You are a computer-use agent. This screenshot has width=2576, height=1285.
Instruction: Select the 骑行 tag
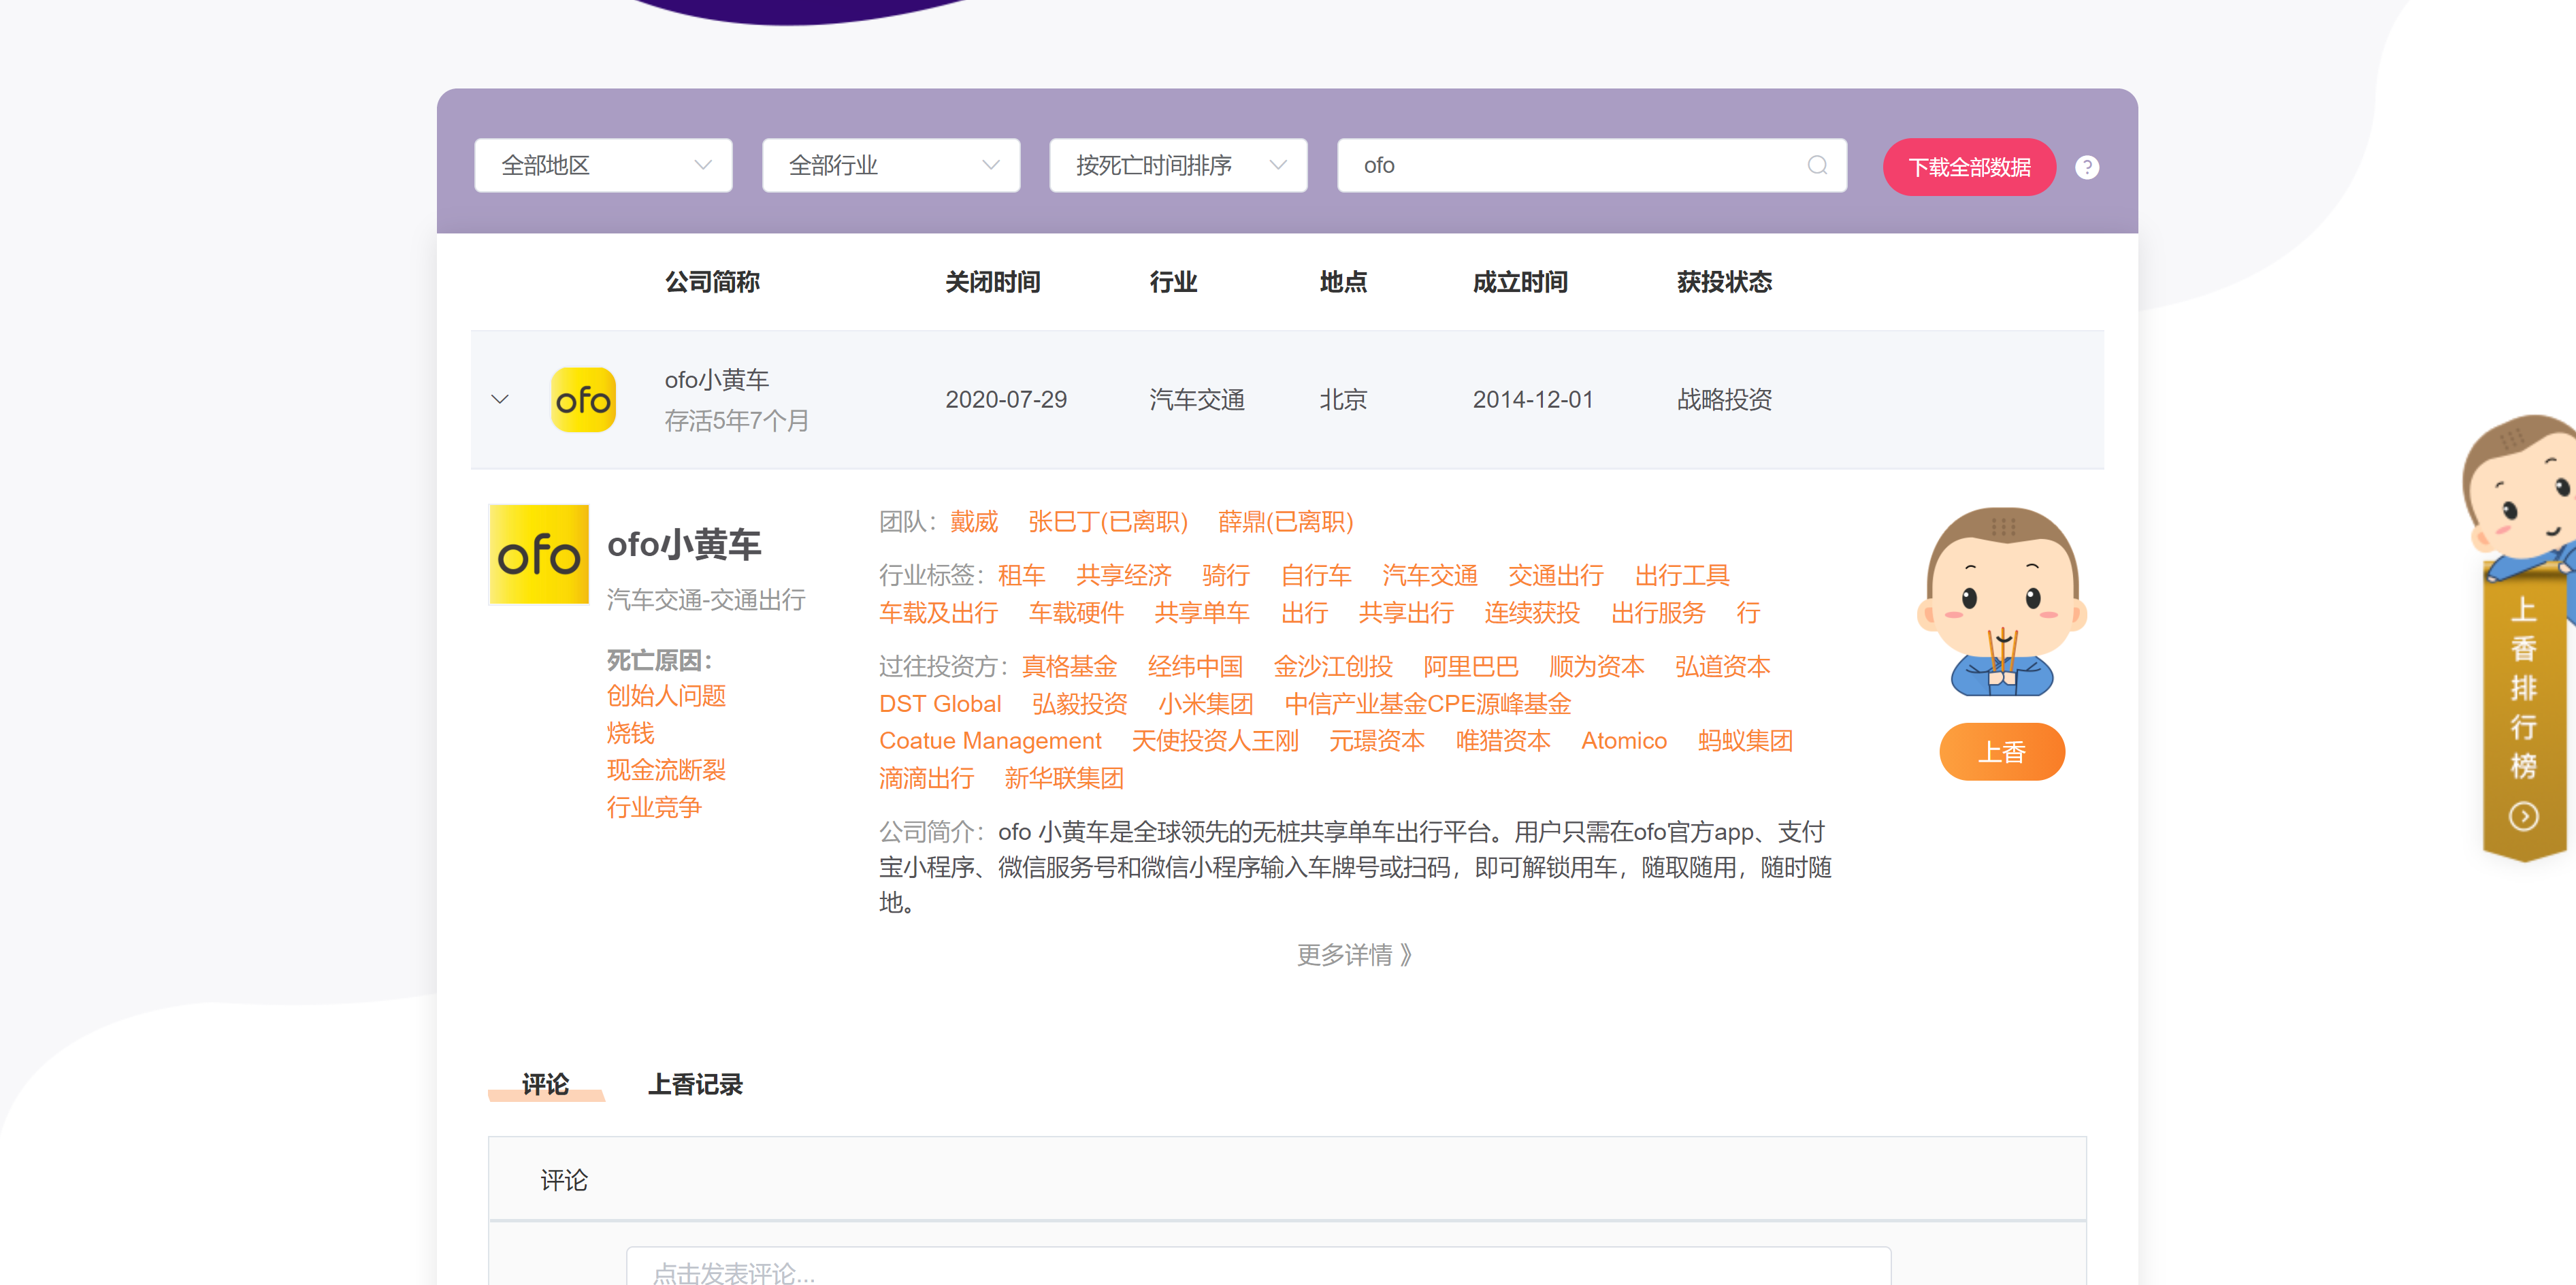[x=1226, y=576]
